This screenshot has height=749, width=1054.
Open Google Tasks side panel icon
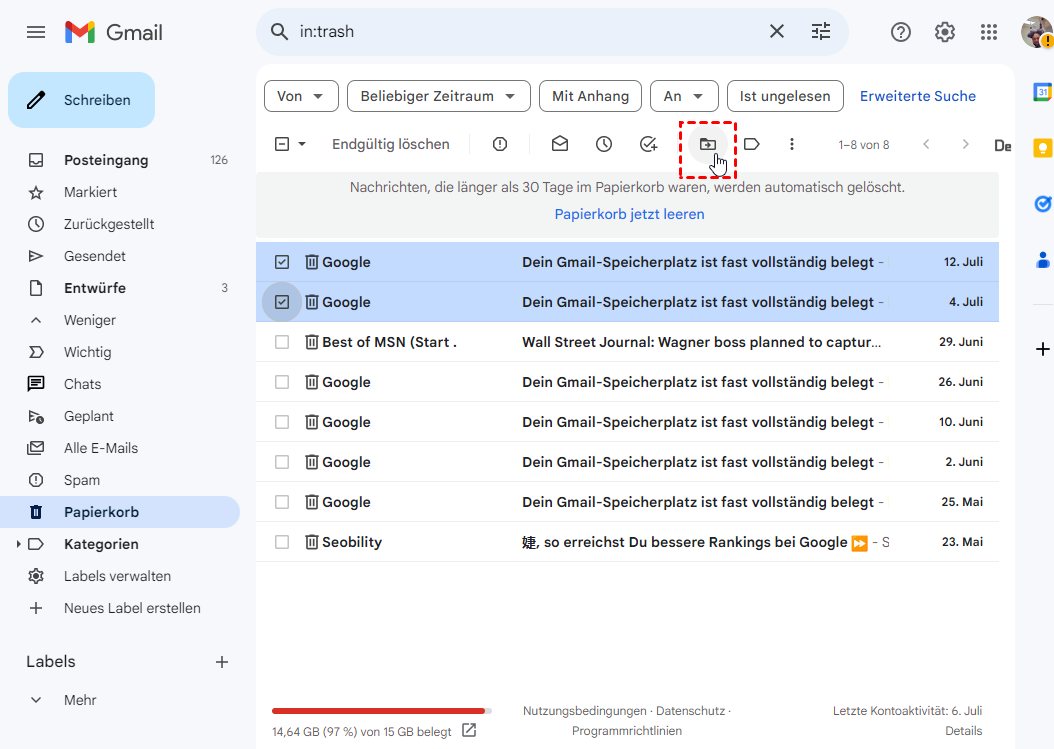click(x=1043, y=203)
